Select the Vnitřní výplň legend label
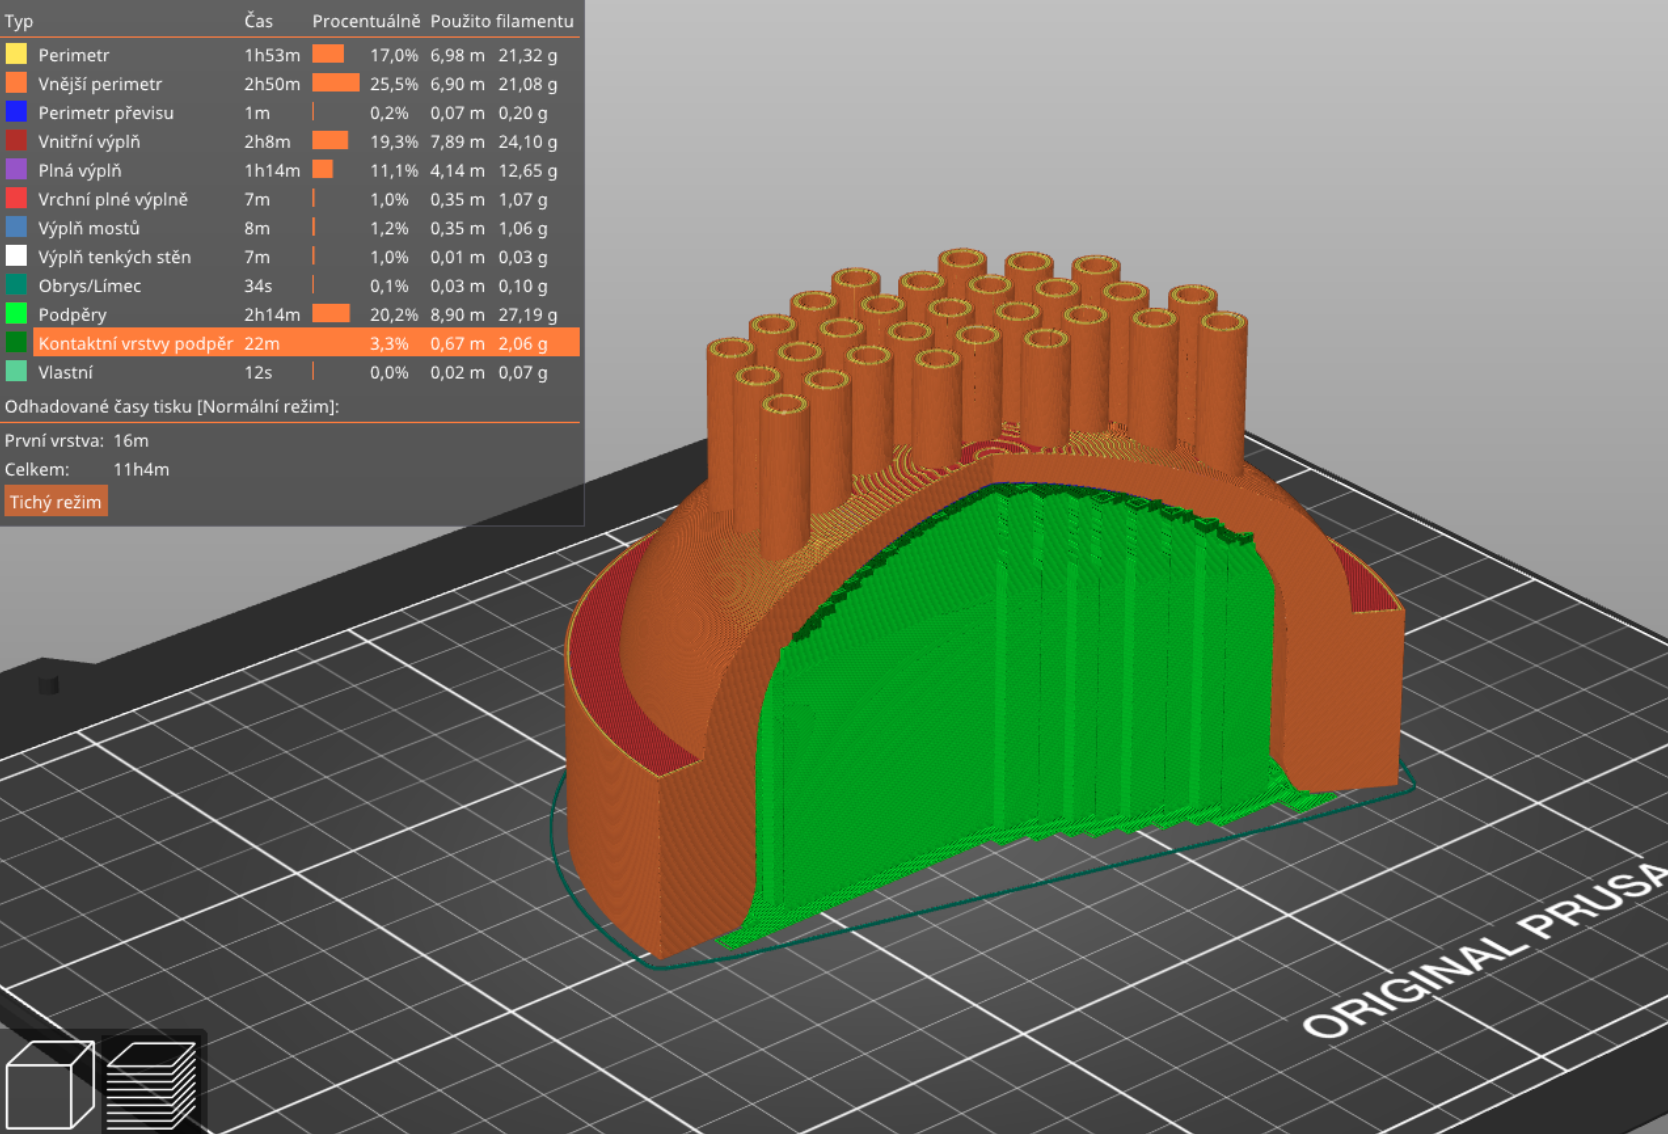 89,142
